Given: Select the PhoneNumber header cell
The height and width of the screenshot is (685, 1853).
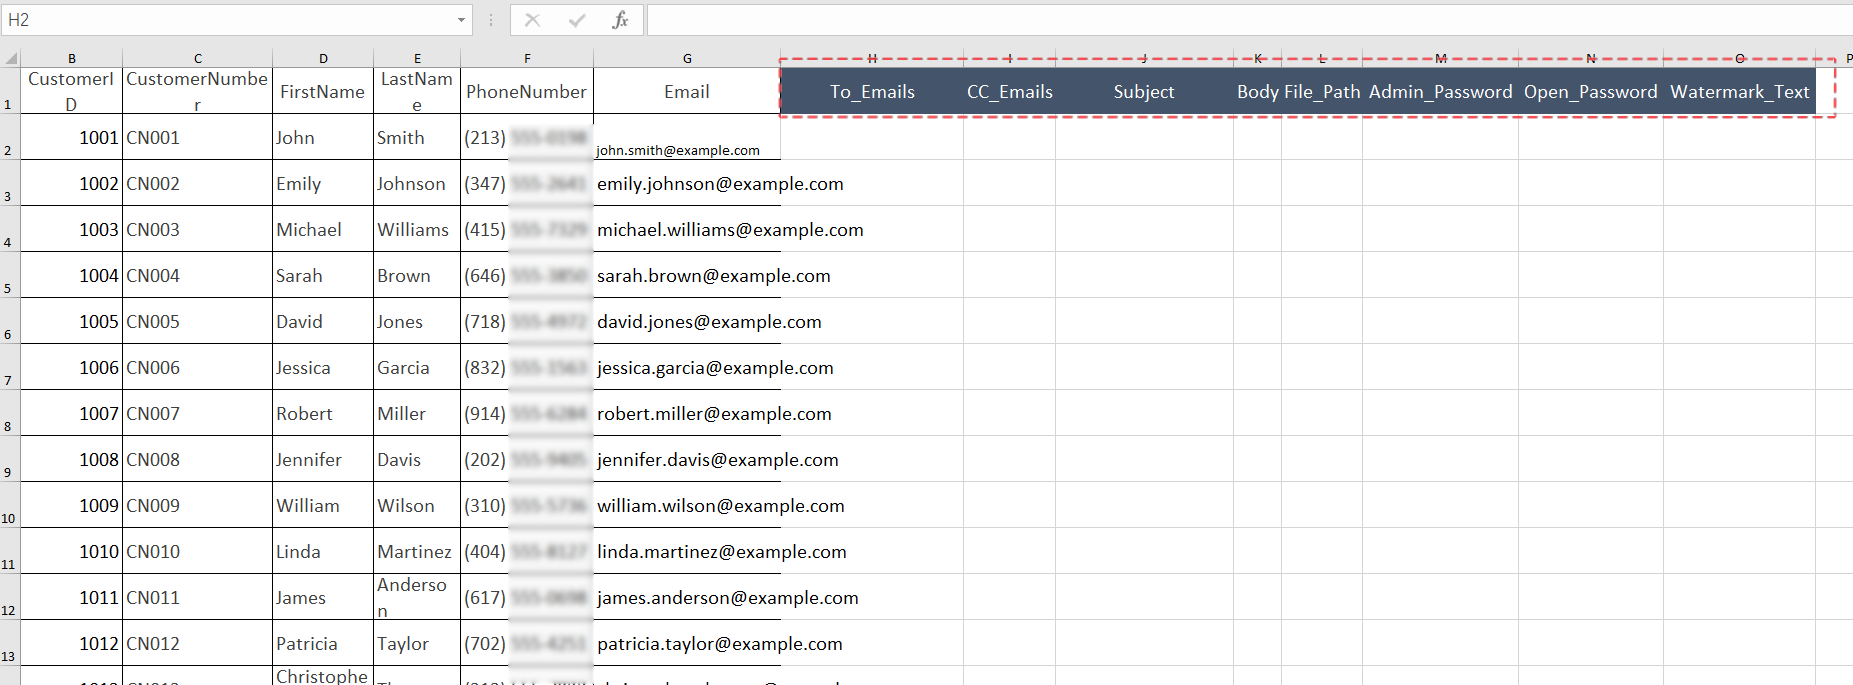Looking at the screenshot, I should click(527, 91).
